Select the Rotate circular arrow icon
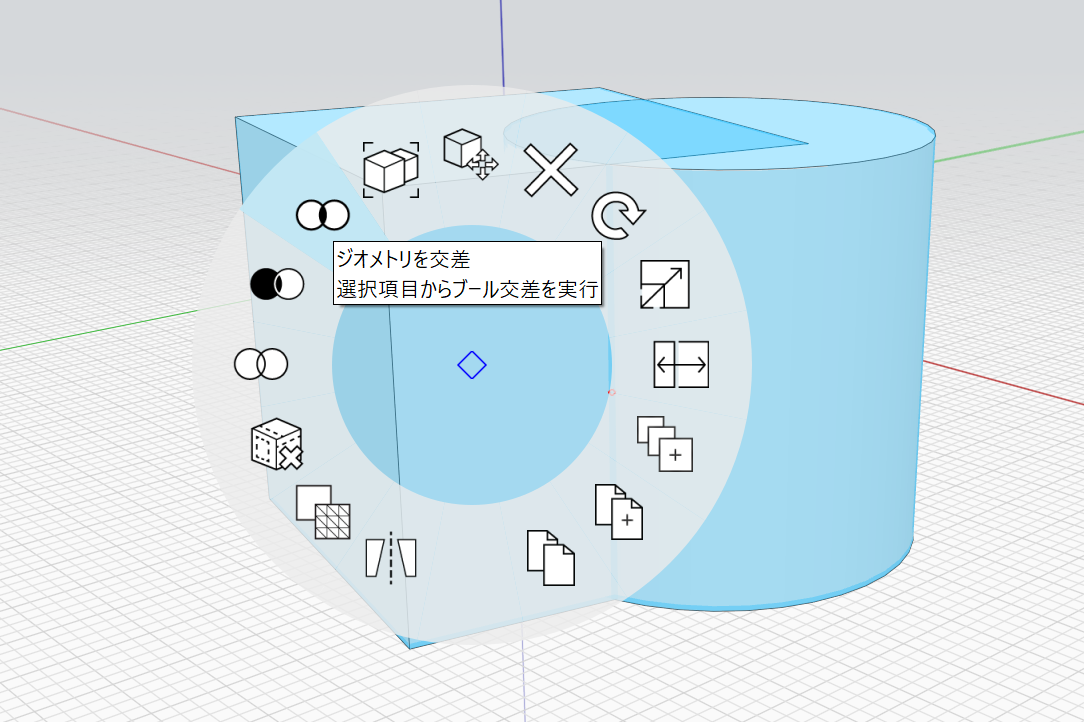The height and width of the screenshot is (722, 1084). pos(618,216)
